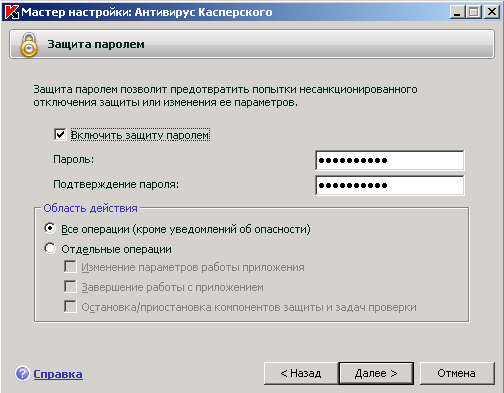Close the setup wizard window

(492, 12)
